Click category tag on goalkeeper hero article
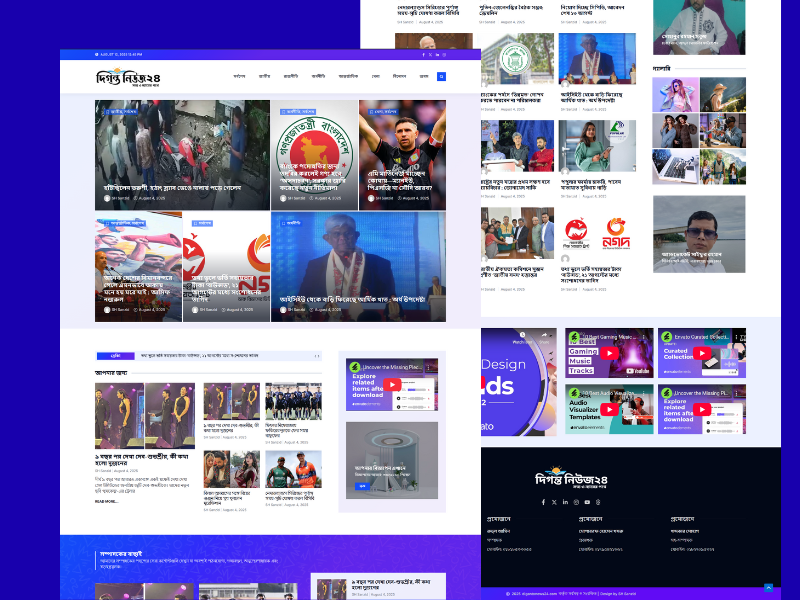 [x=383, y=112]
